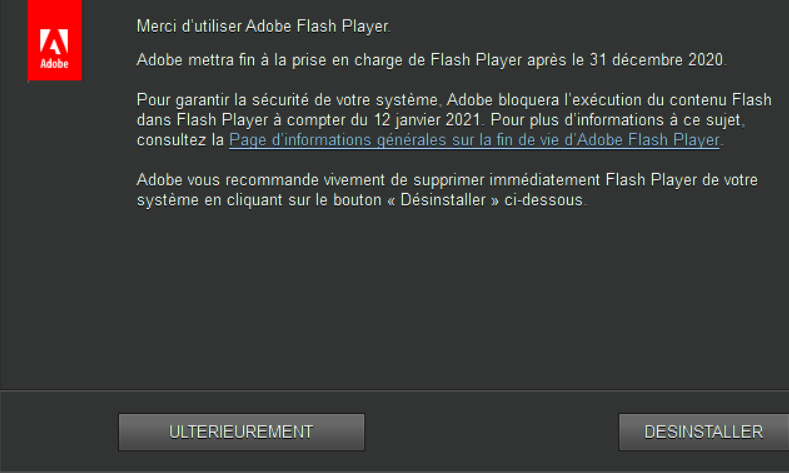Click the 'Pour garantir la sécurité' paragraph start
This screenshot has height=473, width=789.
coord(222,100)
